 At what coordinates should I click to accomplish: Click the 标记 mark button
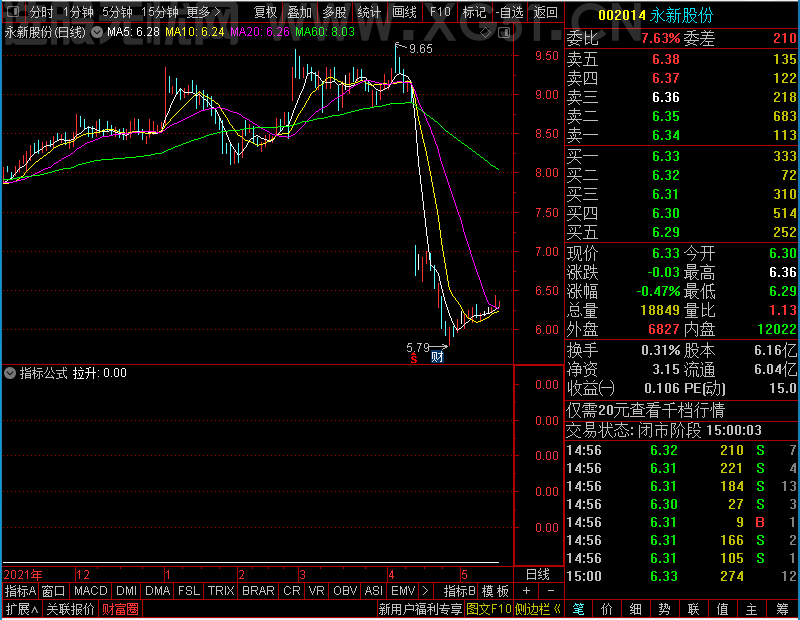474,12
